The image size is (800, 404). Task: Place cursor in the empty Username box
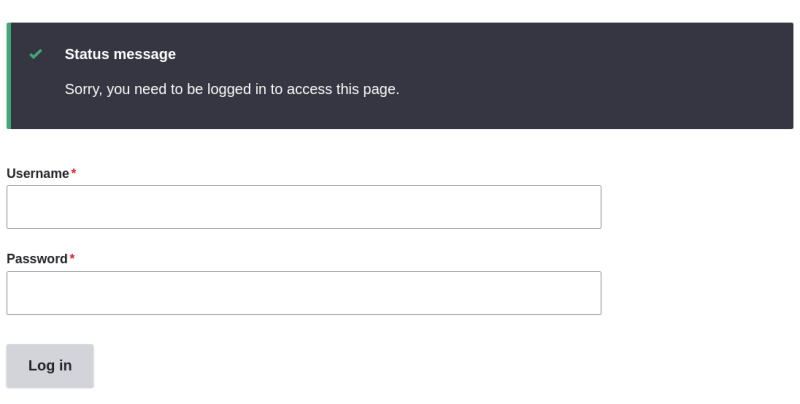(303, 207)
